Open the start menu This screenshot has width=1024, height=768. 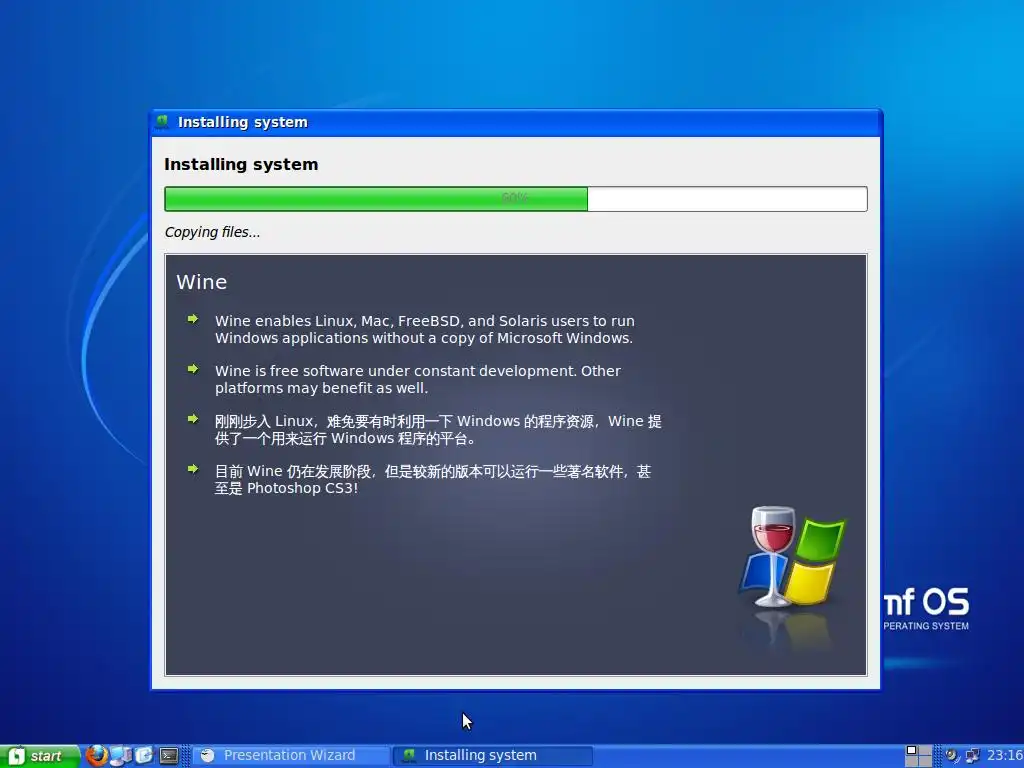click(39, 756)
